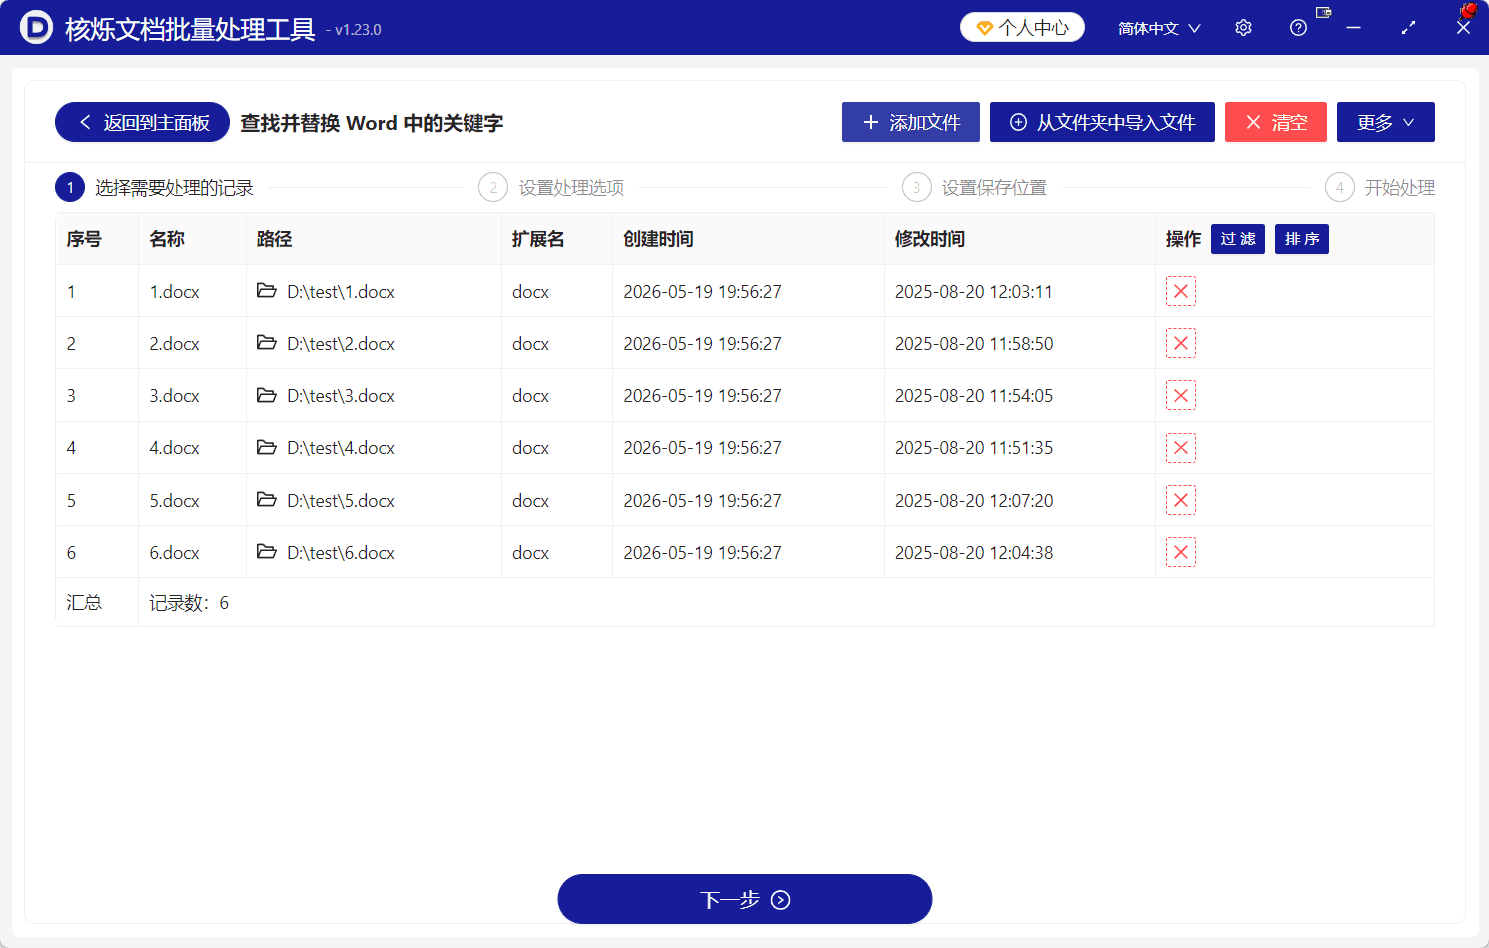The image size is (1489, 948).
Task: Select file name 2.docx
Action: (x=174, y=344)
